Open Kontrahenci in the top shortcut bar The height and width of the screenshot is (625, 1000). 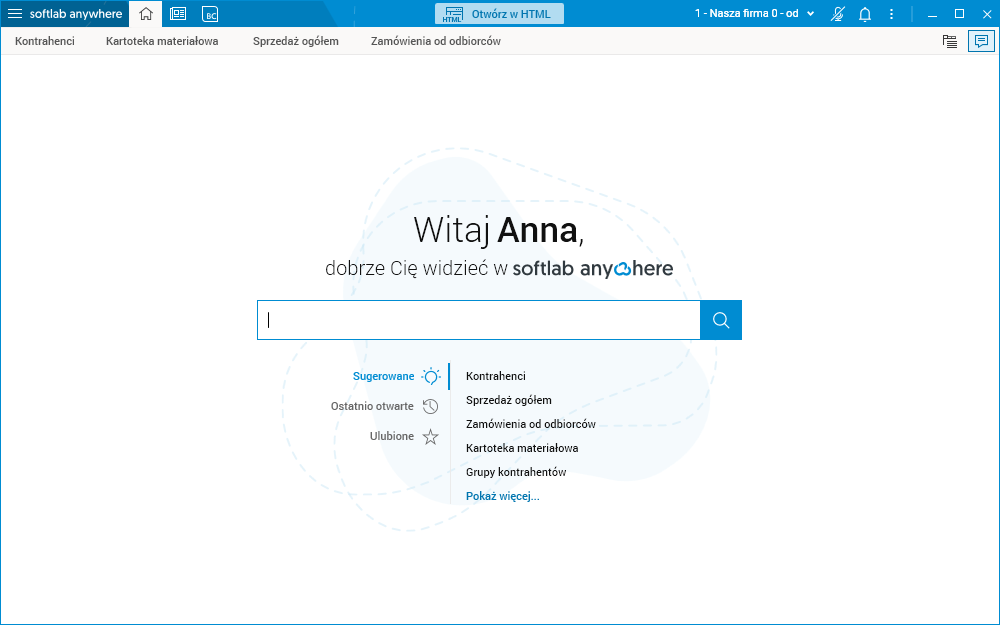pyautogui.click(x=45, y=41)
